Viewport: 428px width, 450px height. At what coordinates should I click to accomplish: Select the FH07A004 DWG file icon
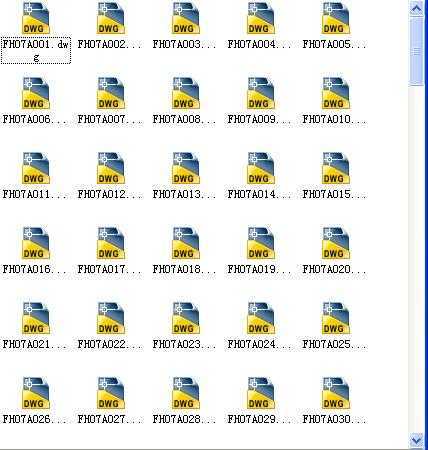261,18
